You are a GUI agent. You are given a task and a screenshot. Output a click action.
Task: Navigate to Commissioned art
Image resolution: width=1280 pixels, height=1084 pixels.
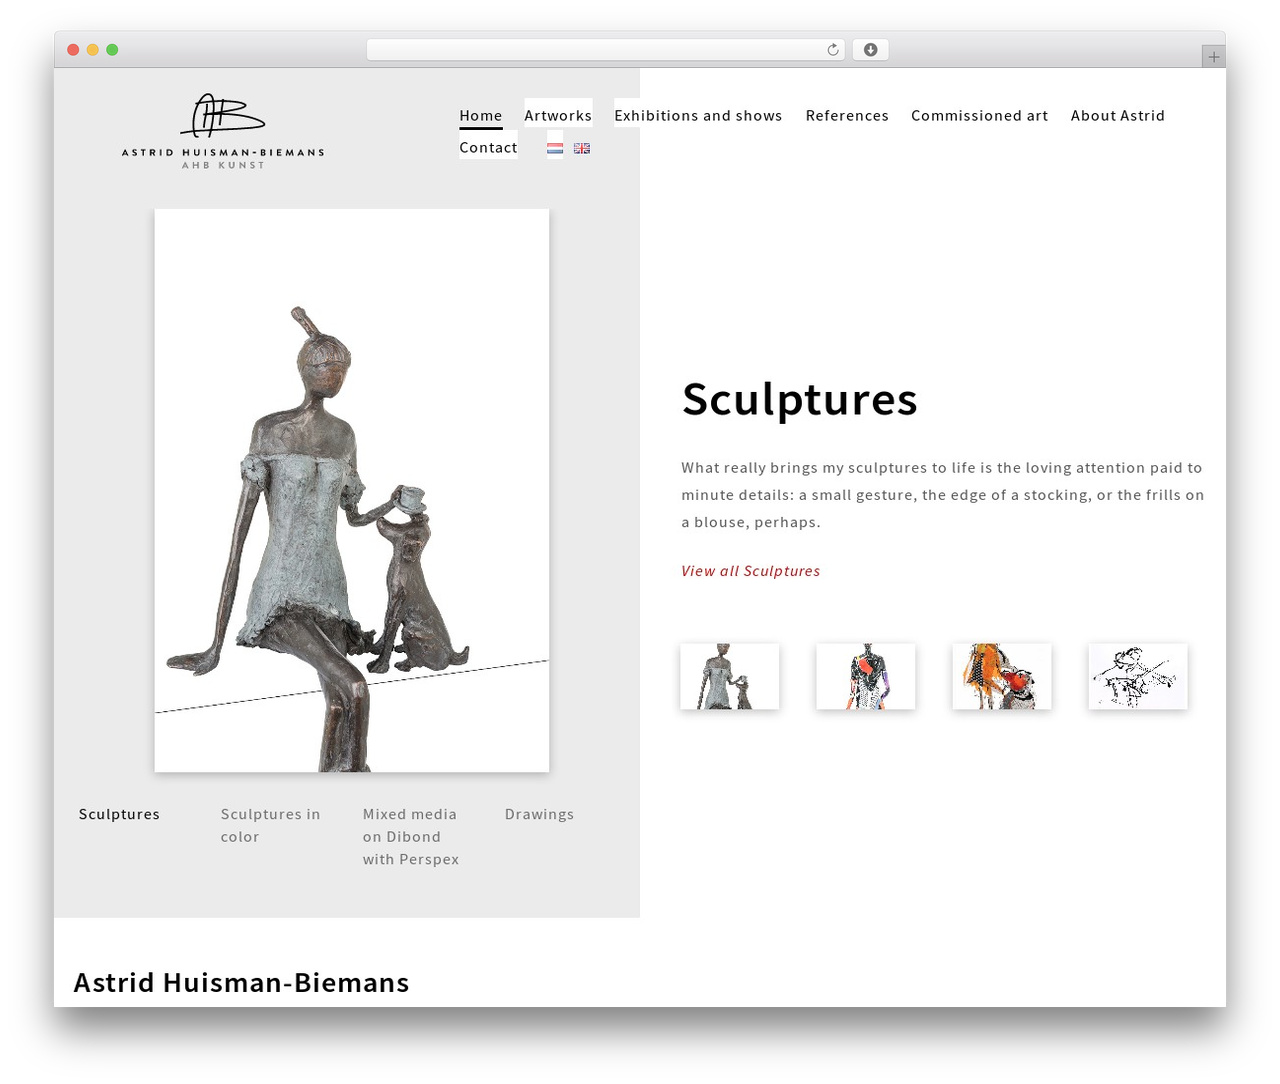979,116
